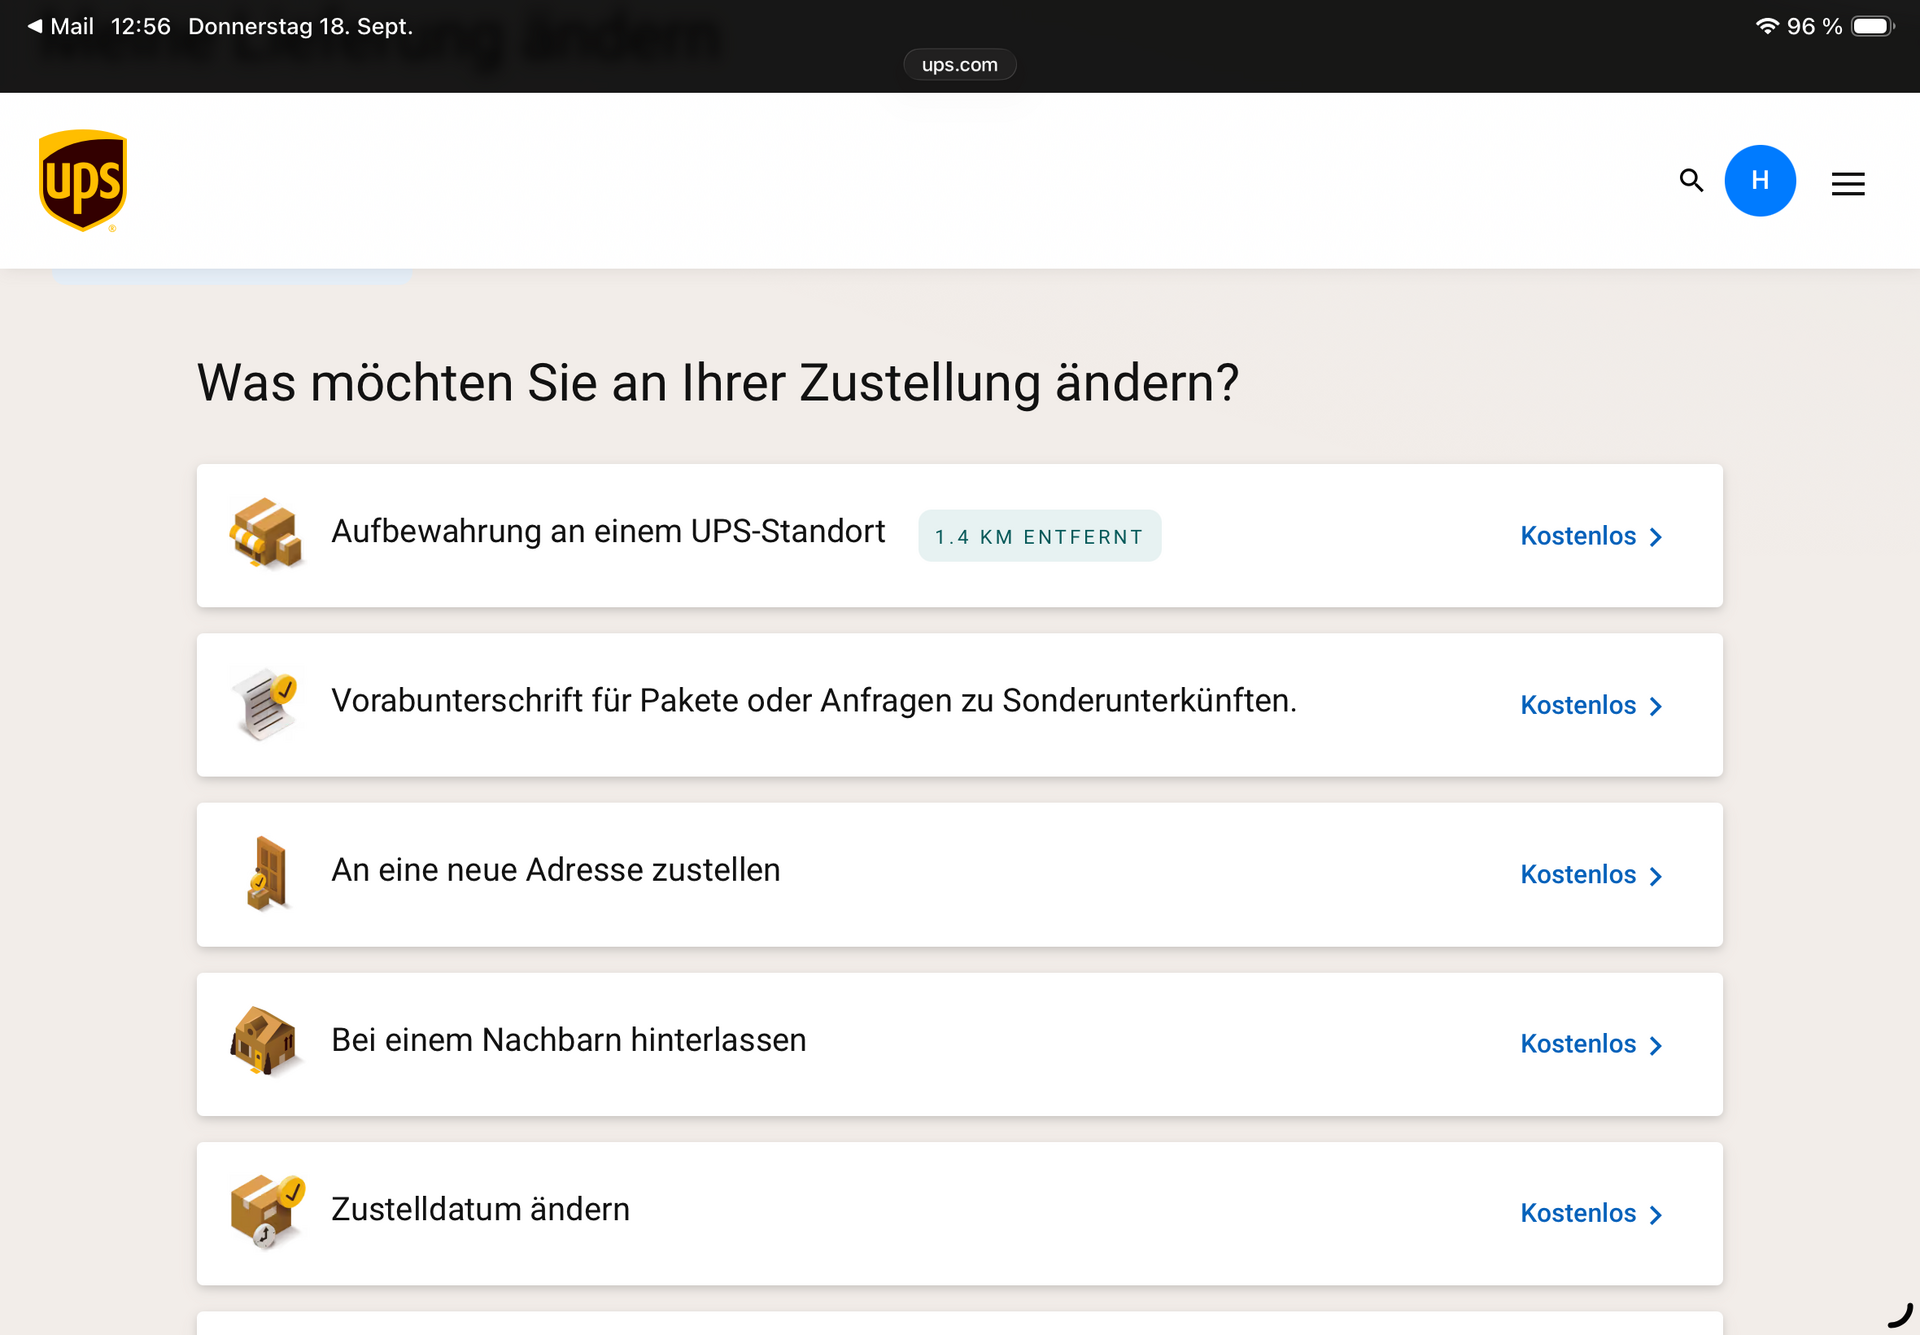Click the UPS-Standort package stack icon
The image size is (1920, 1335).
click(265, 534)
